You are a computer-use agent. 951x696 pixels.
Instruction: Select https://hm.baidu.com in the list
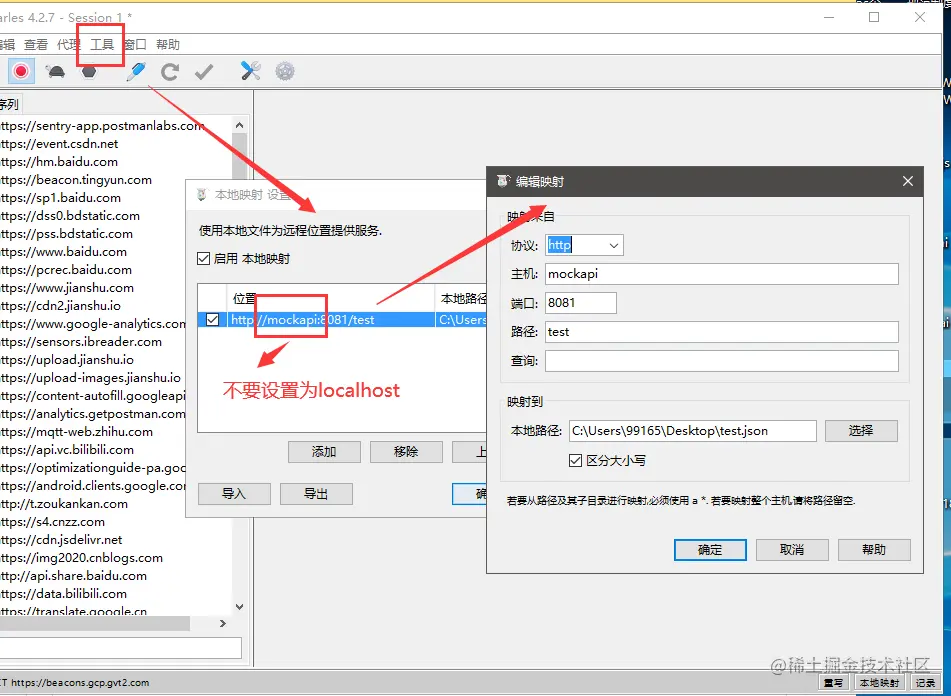59,162
